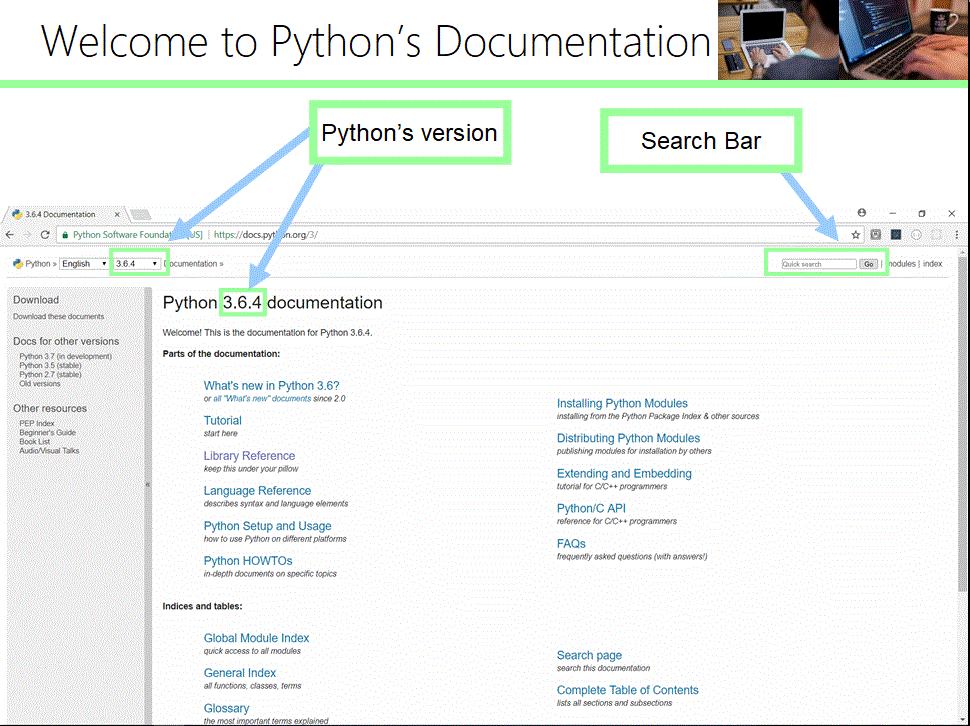970x726 pixels.
Task: Click the Python favicon on the browser tab
Action: click(x=18, y=214)
